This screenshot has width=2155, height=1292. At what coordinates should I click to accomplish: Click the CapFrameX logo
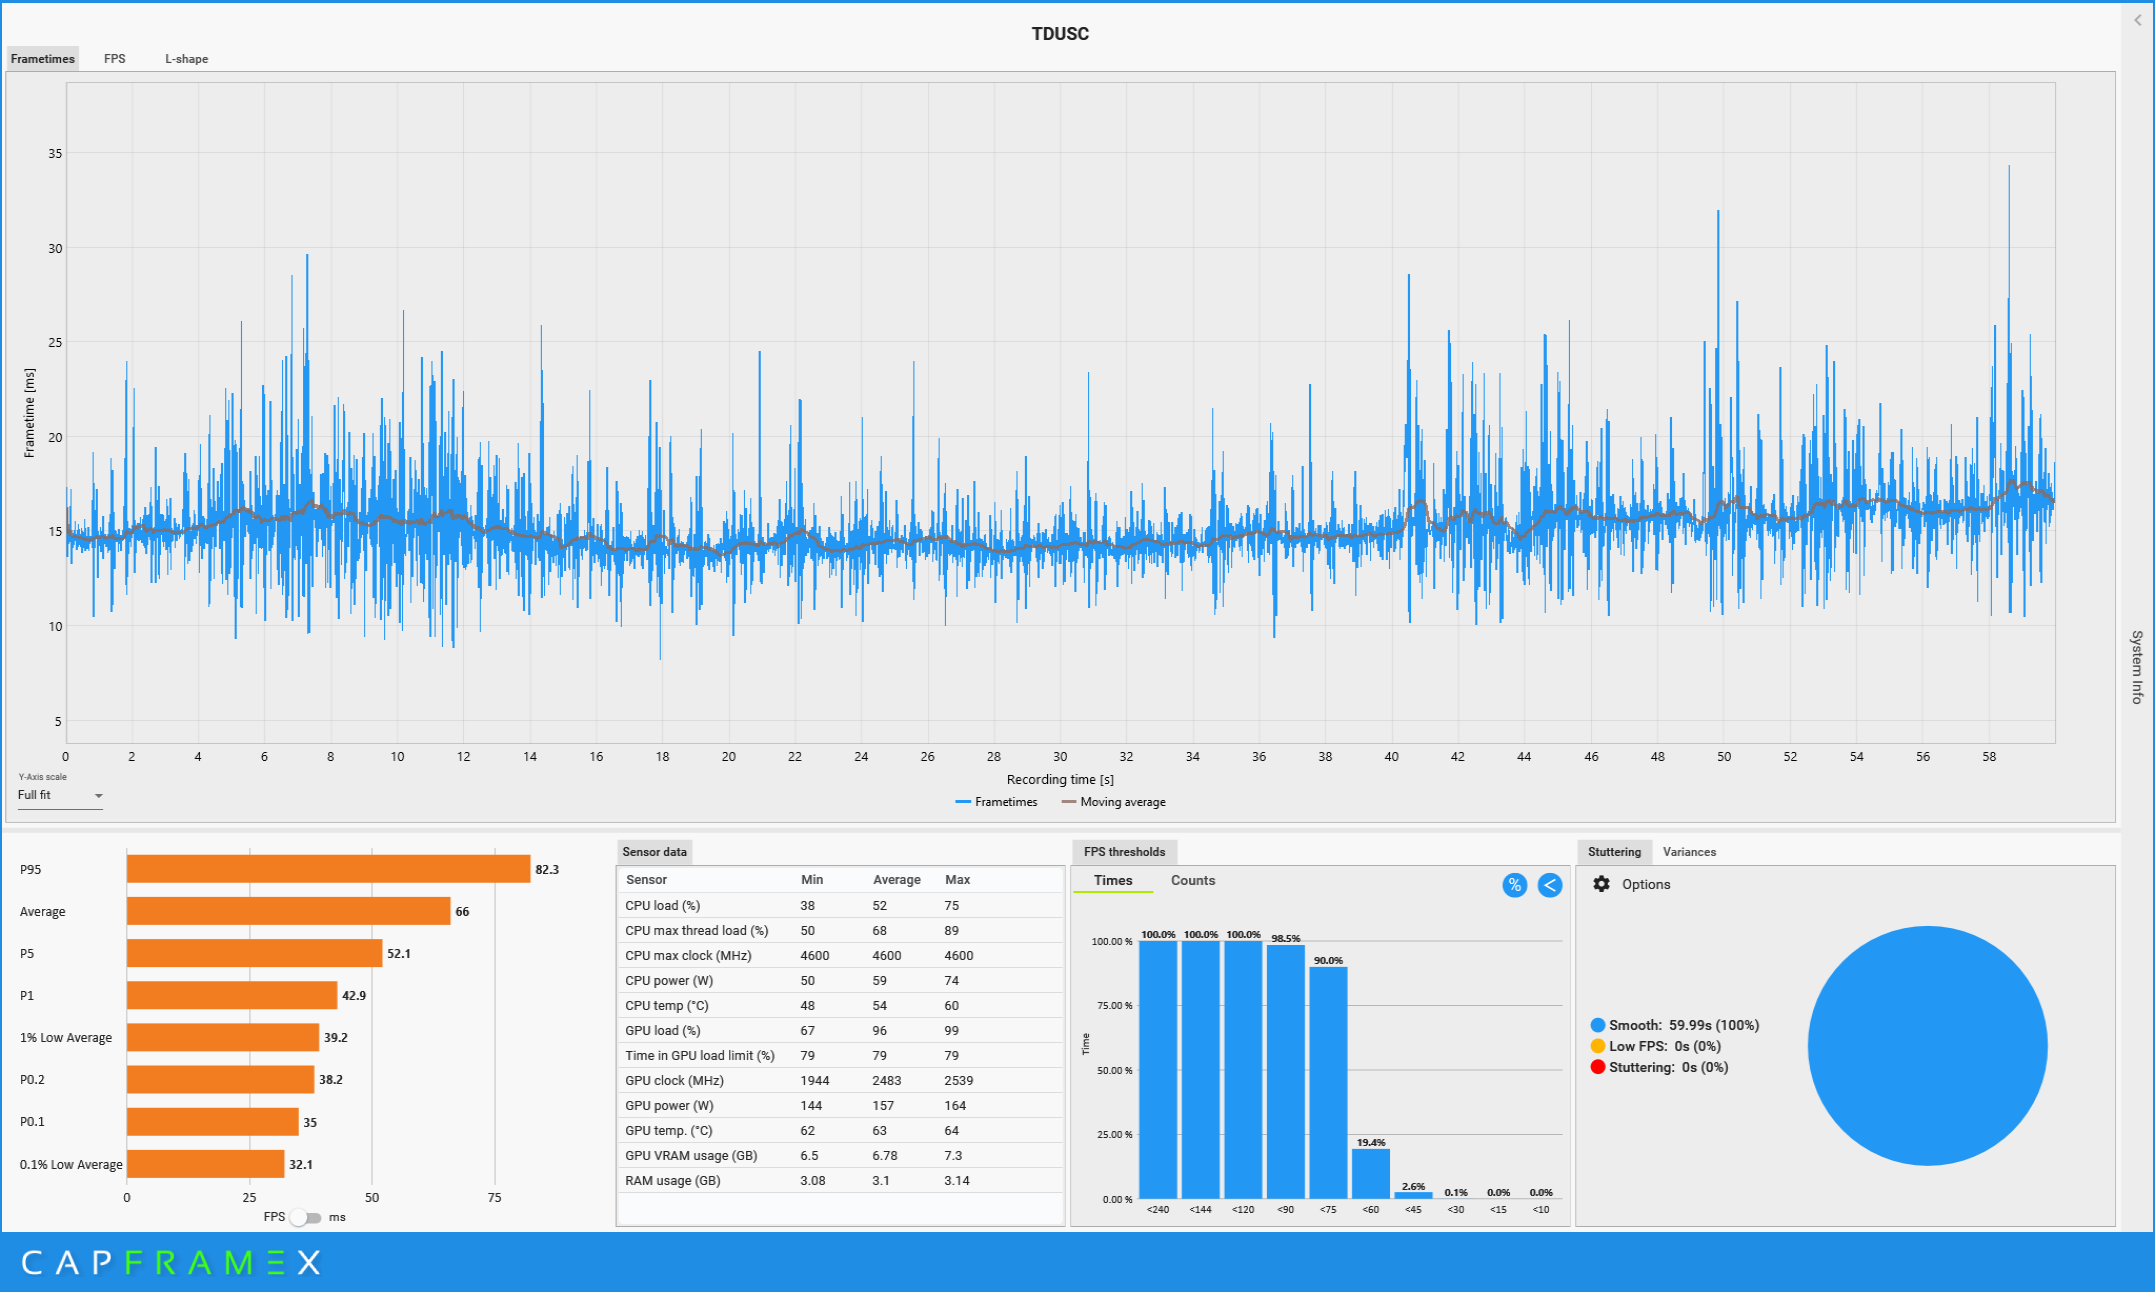pyautogui.click(x=170, y=1262)
